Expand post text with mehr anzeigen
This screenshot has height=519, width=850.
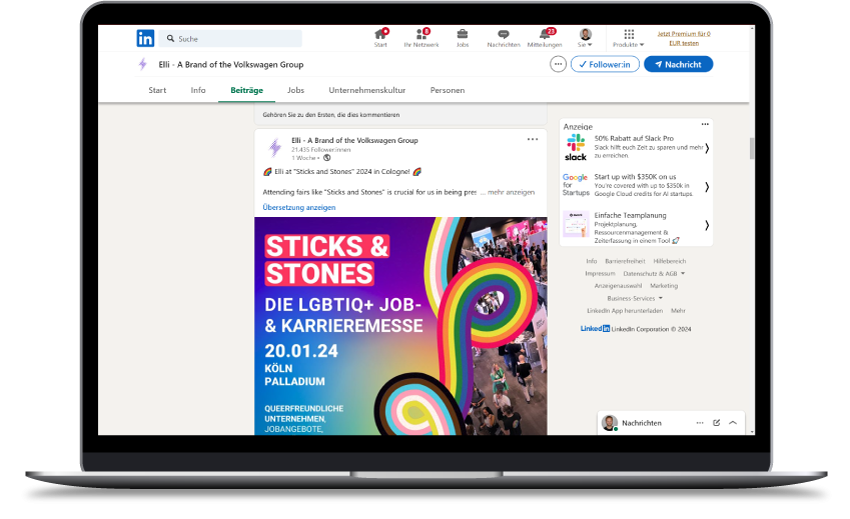pyautogui.click(x=511, y=192)
